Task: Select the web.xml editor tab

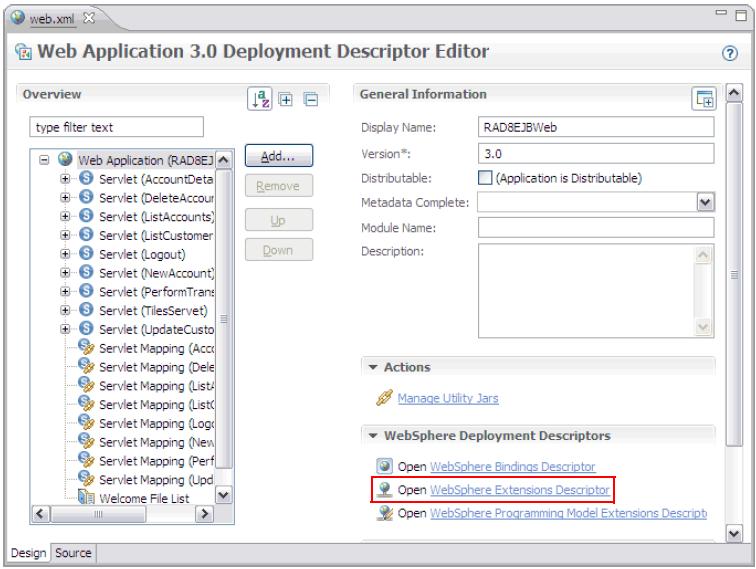Action: (x=52, y=19)
